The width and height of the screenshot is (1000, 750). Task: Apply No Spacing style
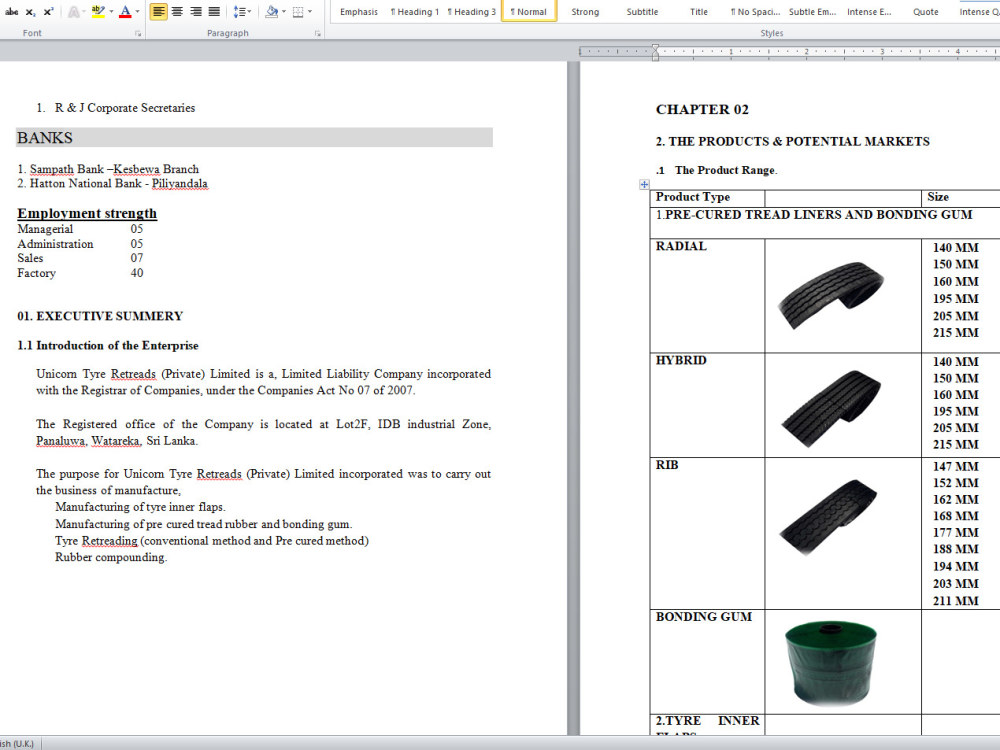755,11
